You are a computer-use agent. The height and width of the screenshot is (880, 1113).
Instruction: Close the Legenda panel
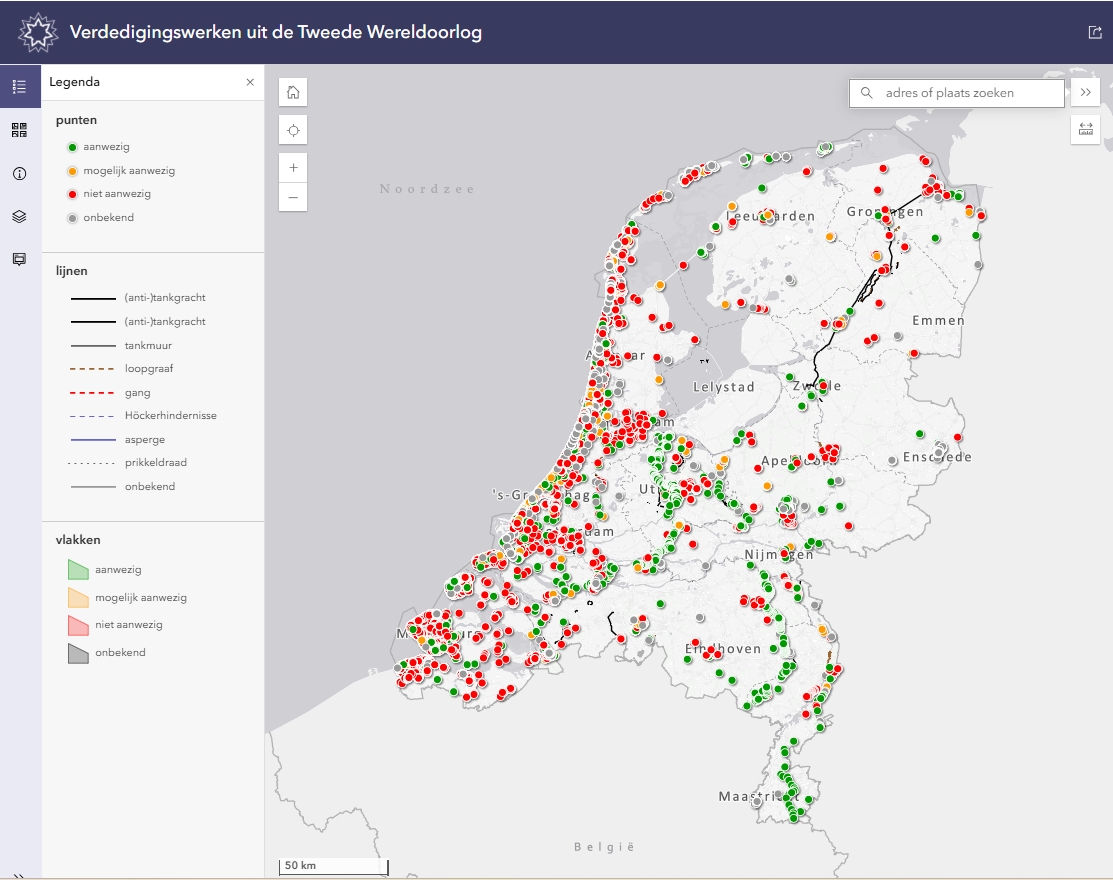(250, 83)
